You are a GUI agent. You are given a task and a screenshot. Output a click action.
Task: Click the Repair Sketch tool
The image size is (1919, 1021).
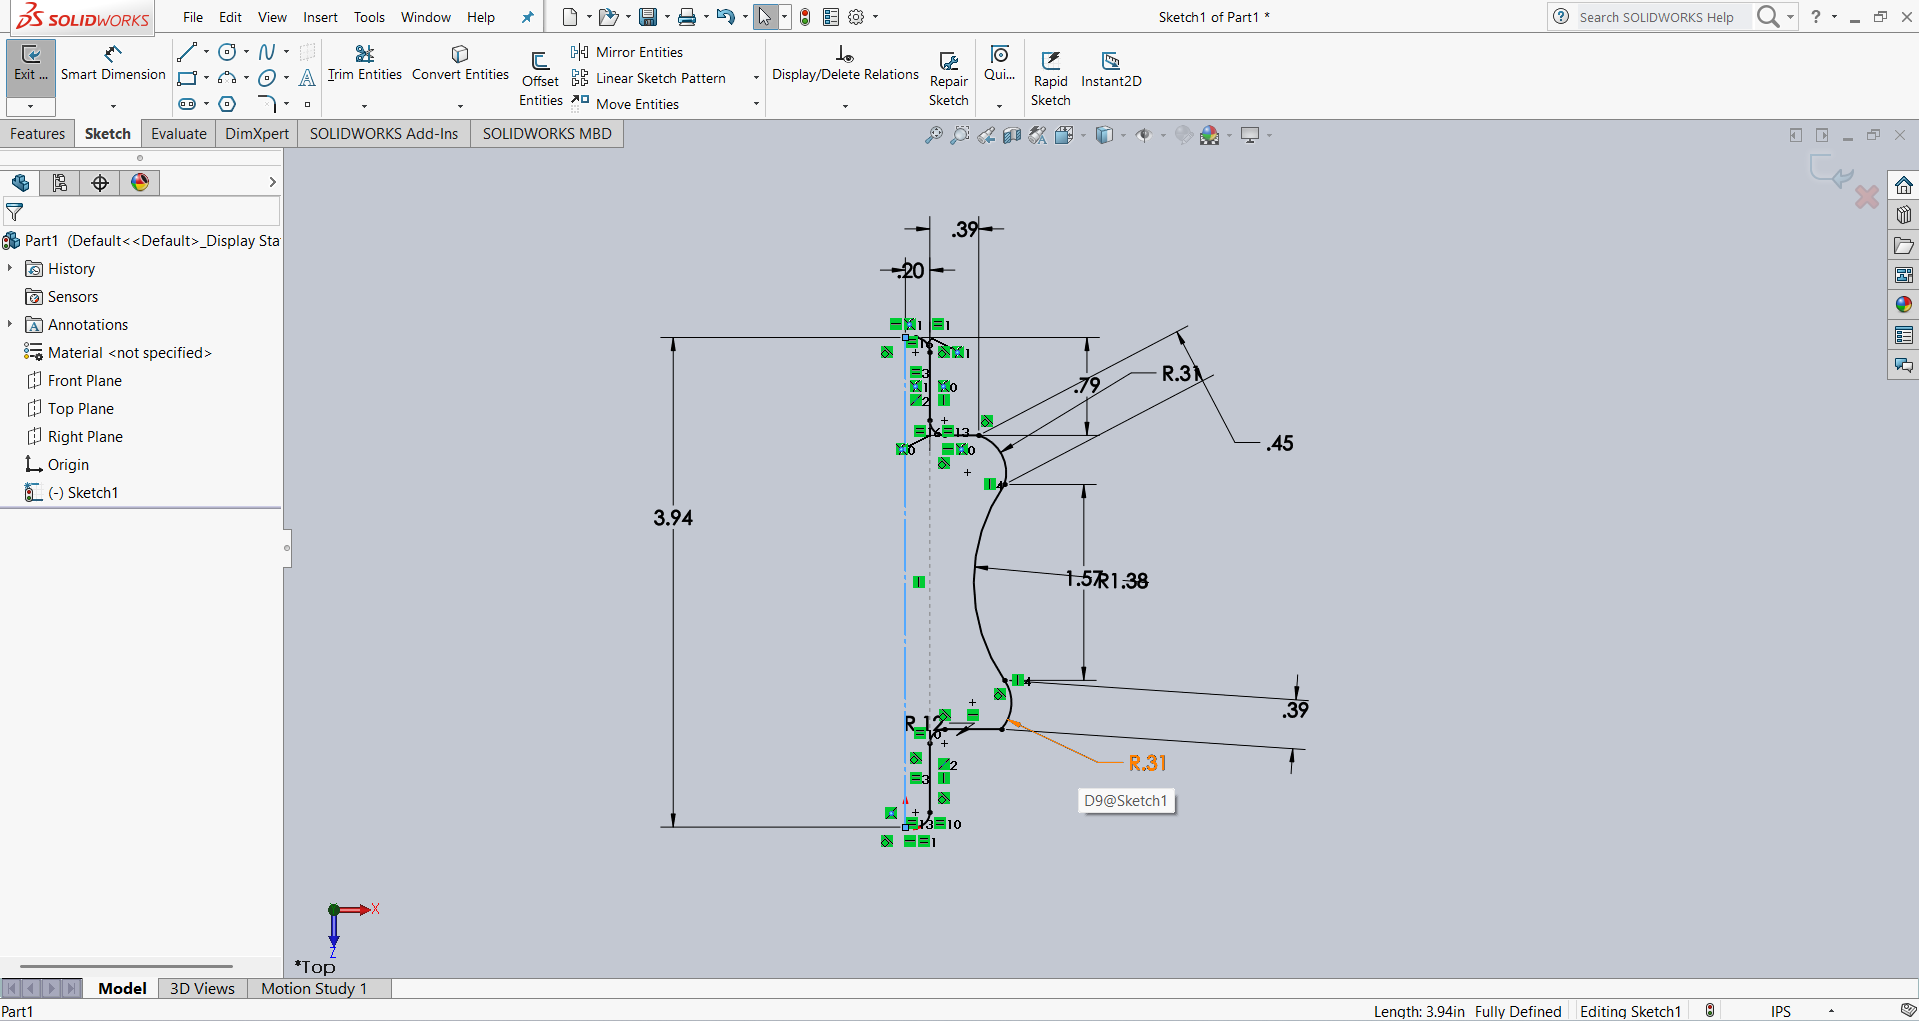click(949, 78)
